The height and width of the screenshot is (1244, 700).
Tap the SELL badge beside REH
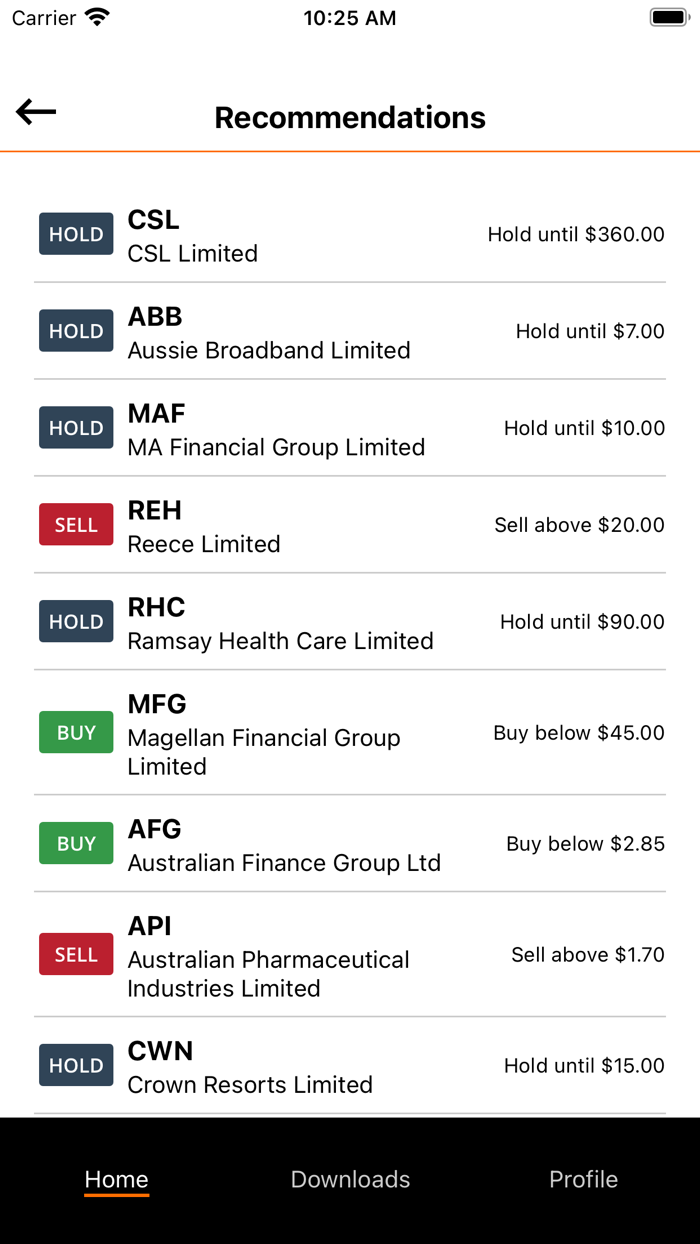pyautogui.click(x=76, y=525)
